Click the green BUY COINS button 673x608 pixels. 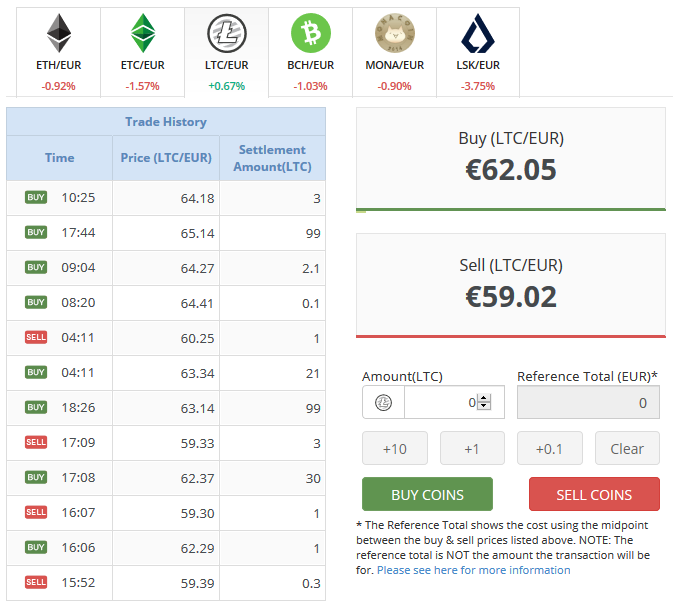pos(427,494)
